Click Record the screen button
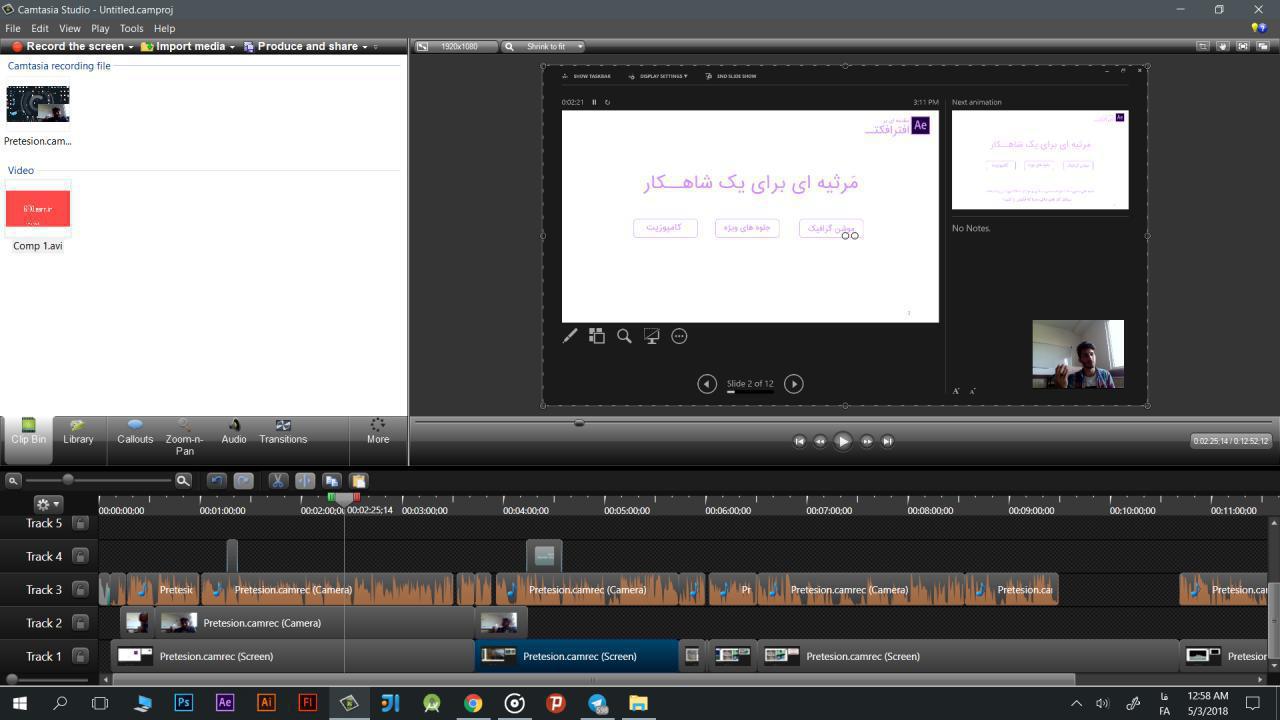Screen dimensions: 1280x720 [67, 46]
